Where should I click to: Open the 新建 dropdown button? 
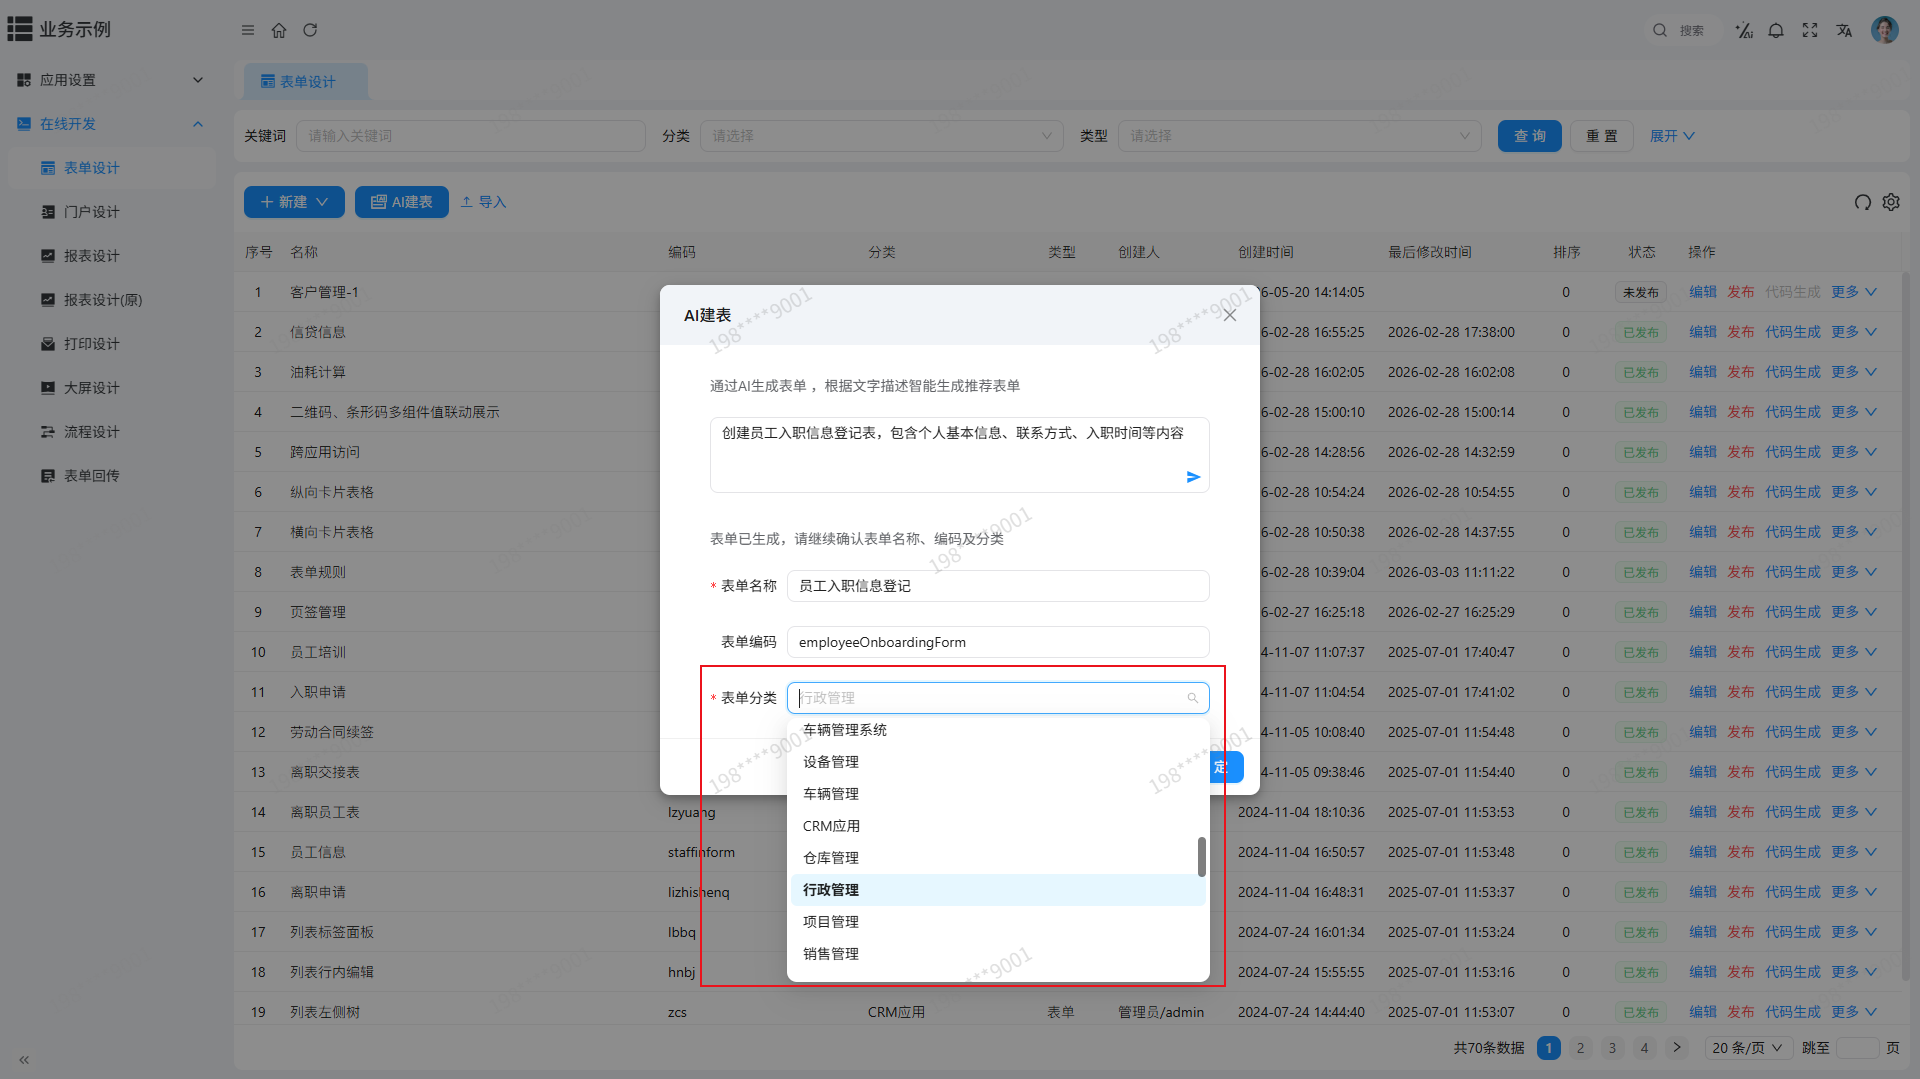294,202
